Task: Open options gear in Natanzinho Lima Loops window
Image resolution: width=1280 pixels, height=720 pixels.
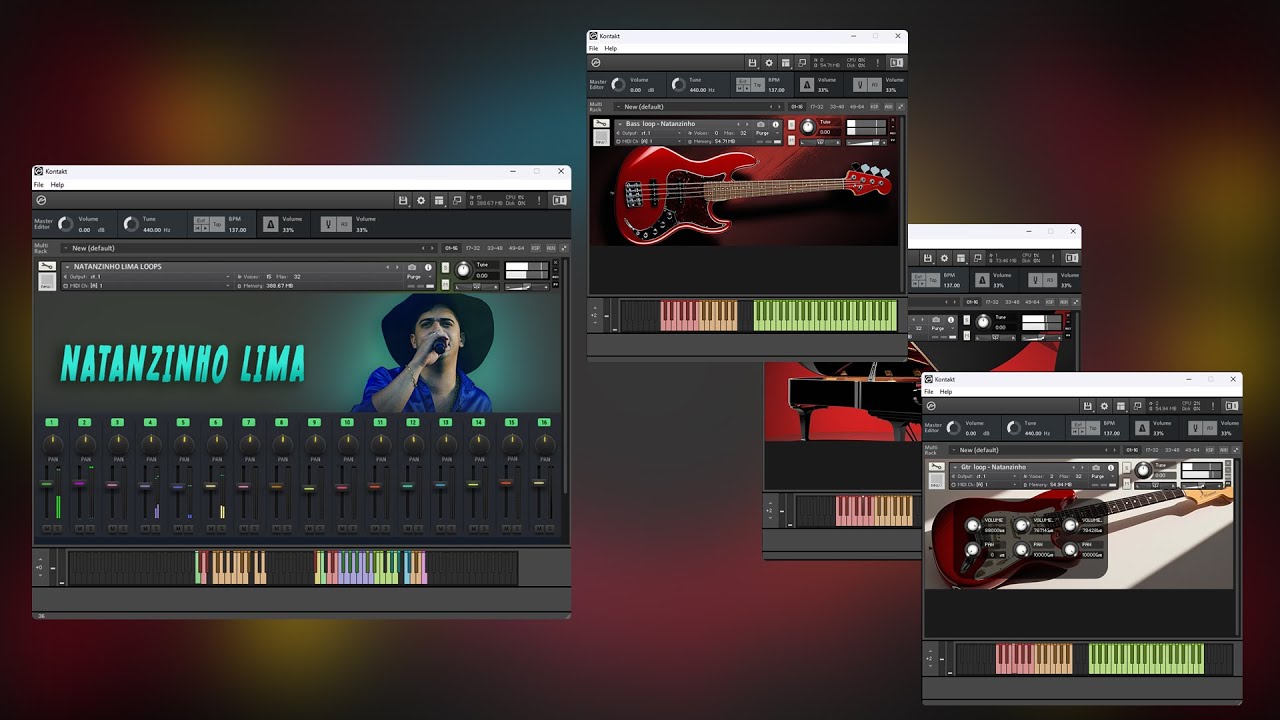Action: tap(421, 200)
